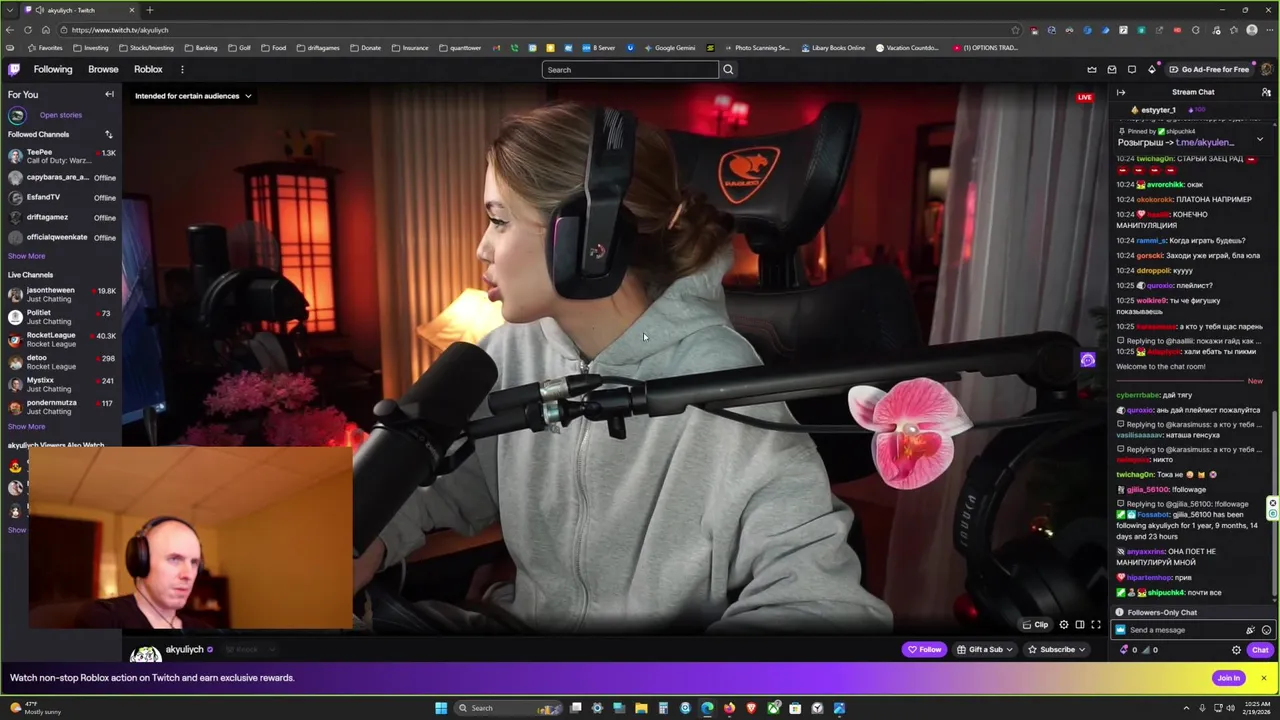1280x720 pixels.
Task: Toggle theatre mode in player
Action: (x=1080, y=625)
